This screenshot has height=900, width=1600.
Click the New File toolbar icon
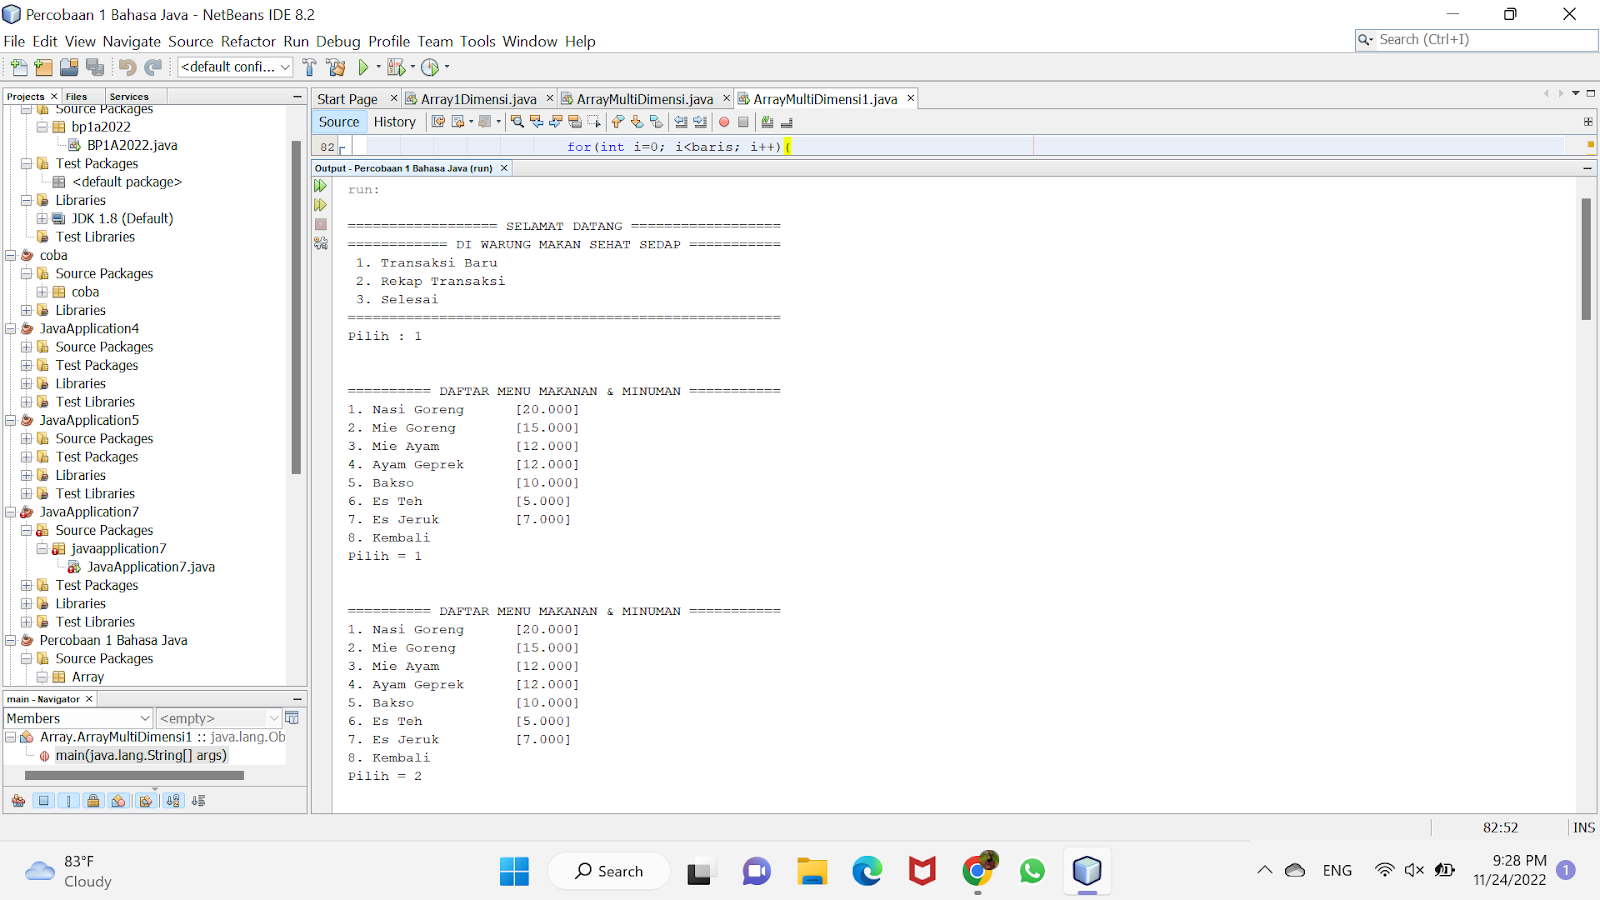click(19, 67)
